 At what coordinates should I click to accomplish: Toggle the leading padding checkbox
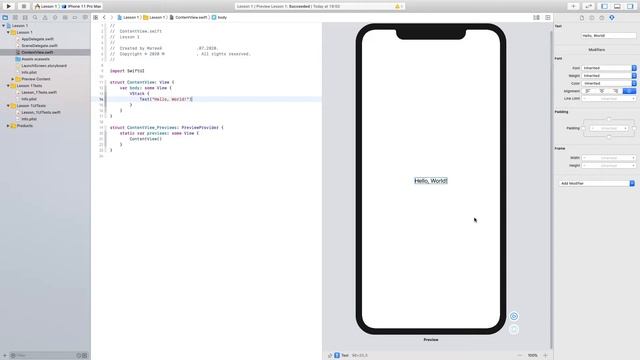point(583,128)
